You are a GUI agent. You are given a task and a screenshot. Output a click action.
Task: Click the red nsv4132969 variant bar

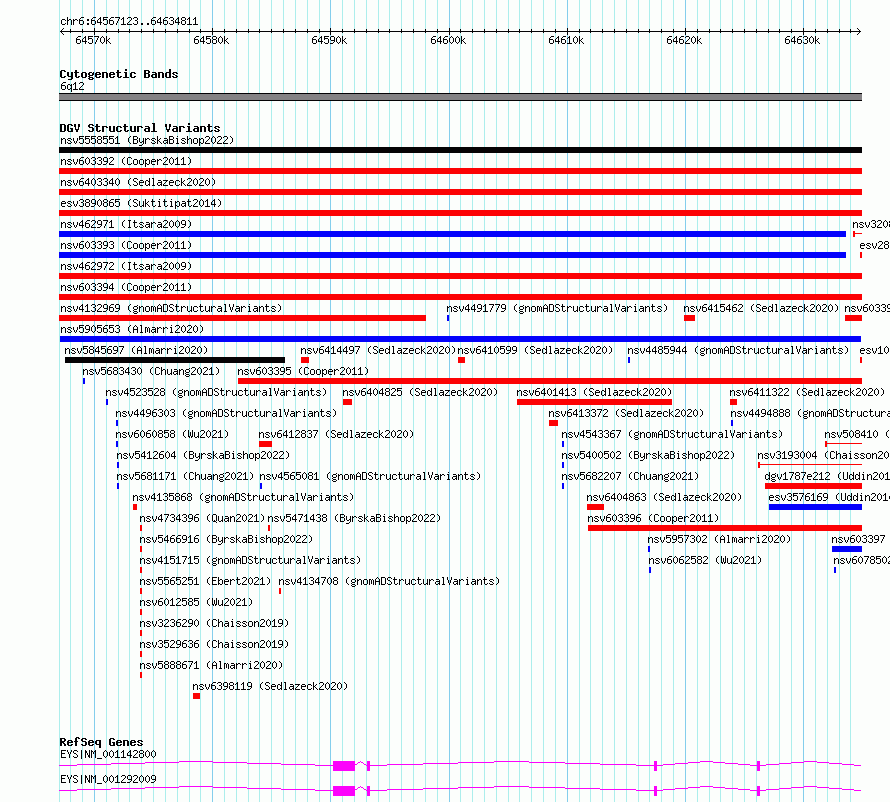(242, 318)
